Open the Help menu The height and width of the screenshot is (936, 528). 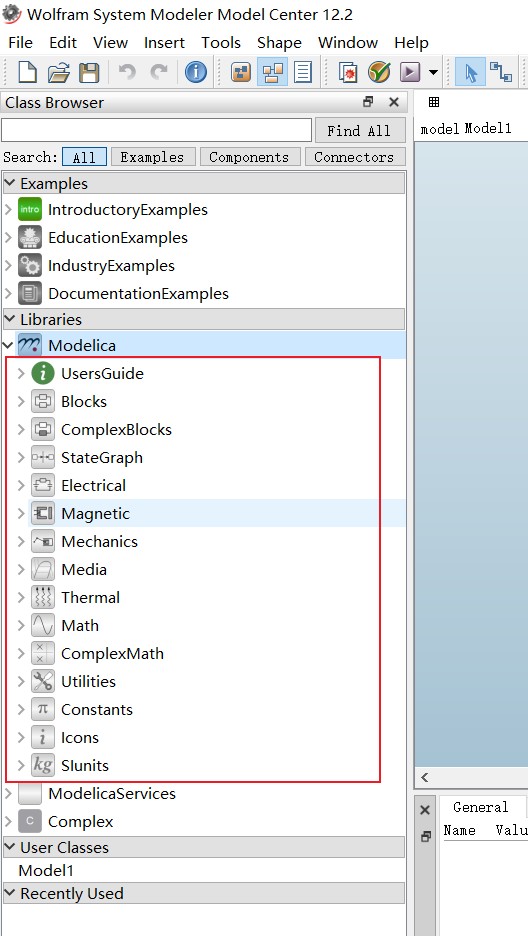pos(411,42)
